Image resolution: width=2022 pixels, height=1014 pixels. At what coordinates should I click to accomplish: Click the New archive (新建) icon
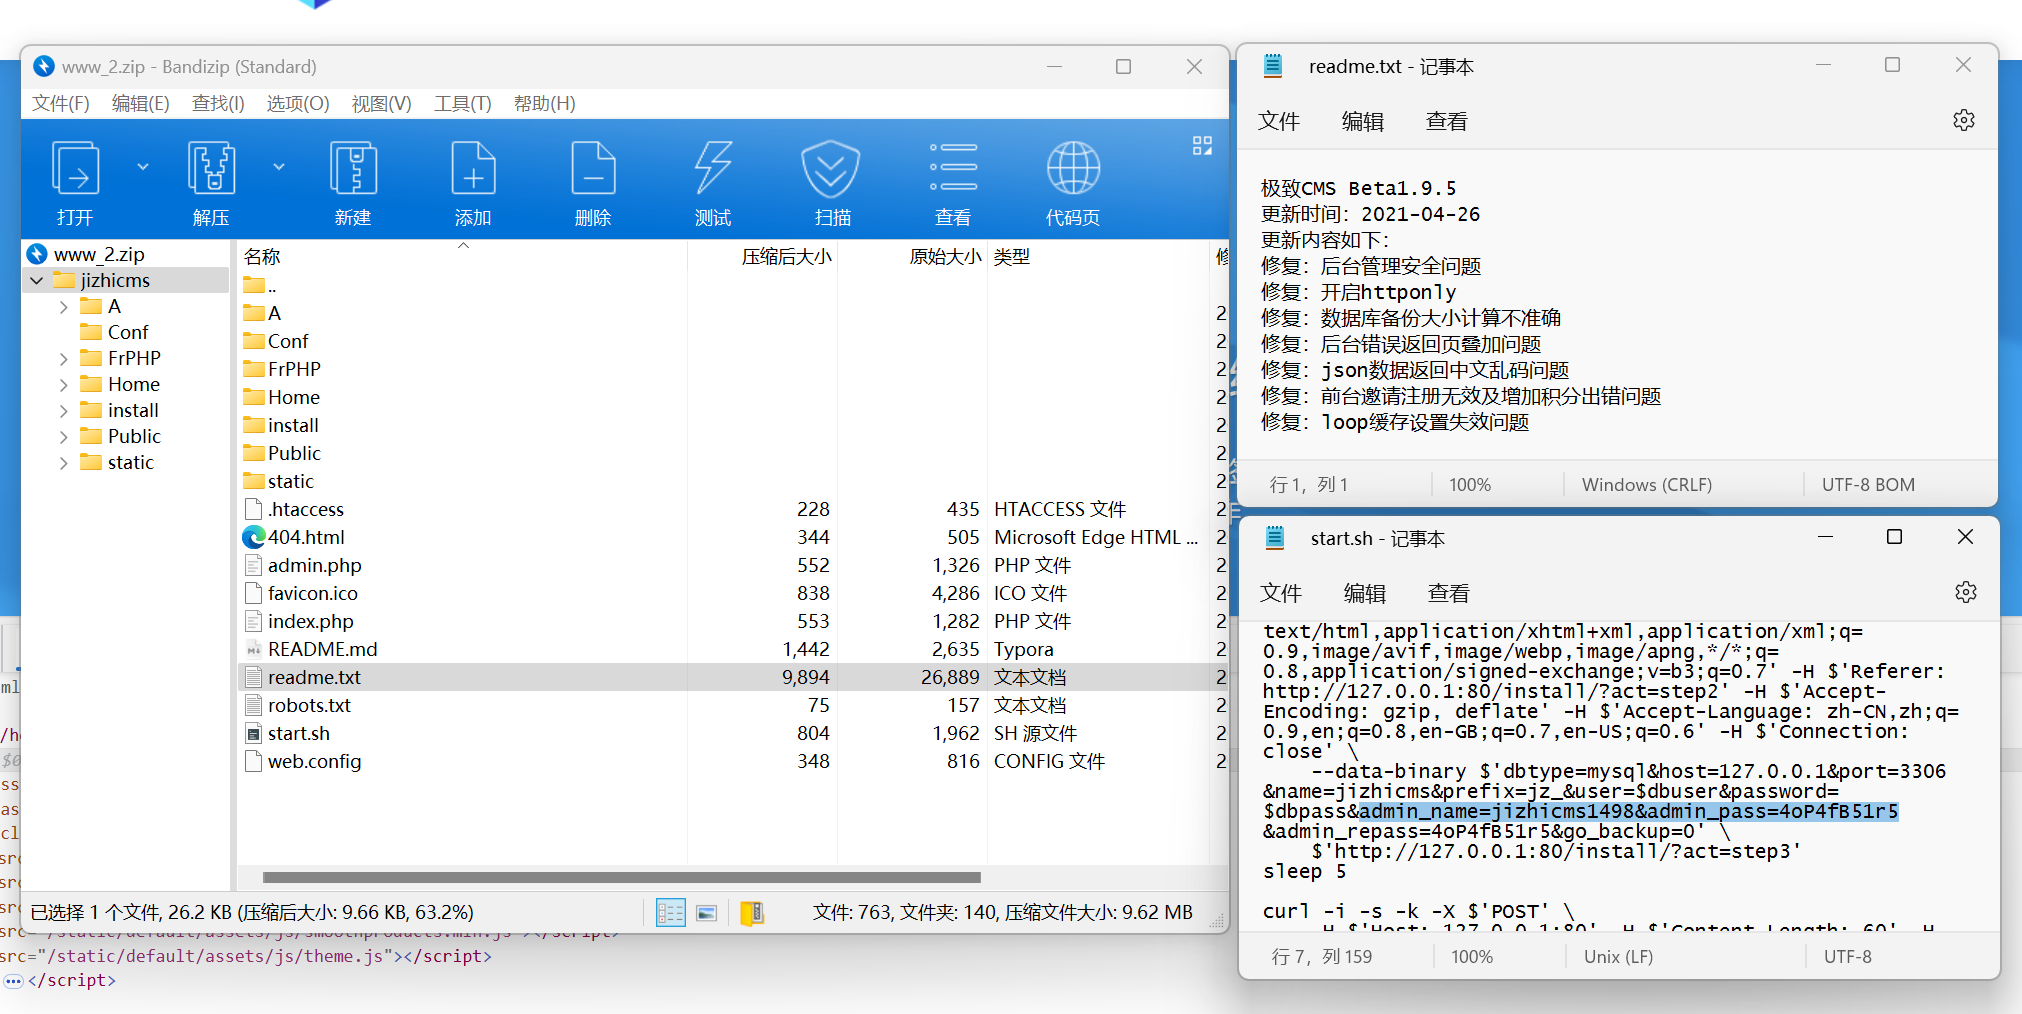(353, 170)
